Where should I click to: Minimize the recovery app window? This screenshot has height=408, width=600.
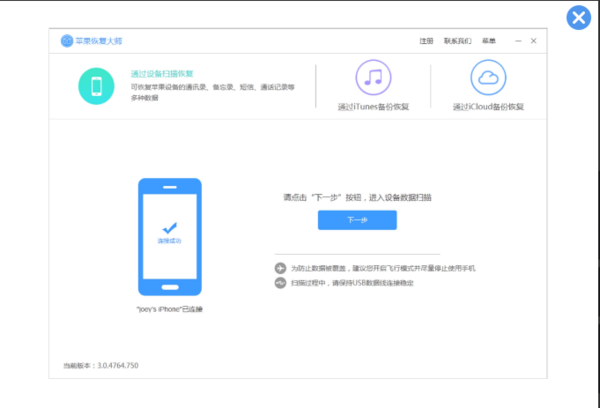click(518, 41)
